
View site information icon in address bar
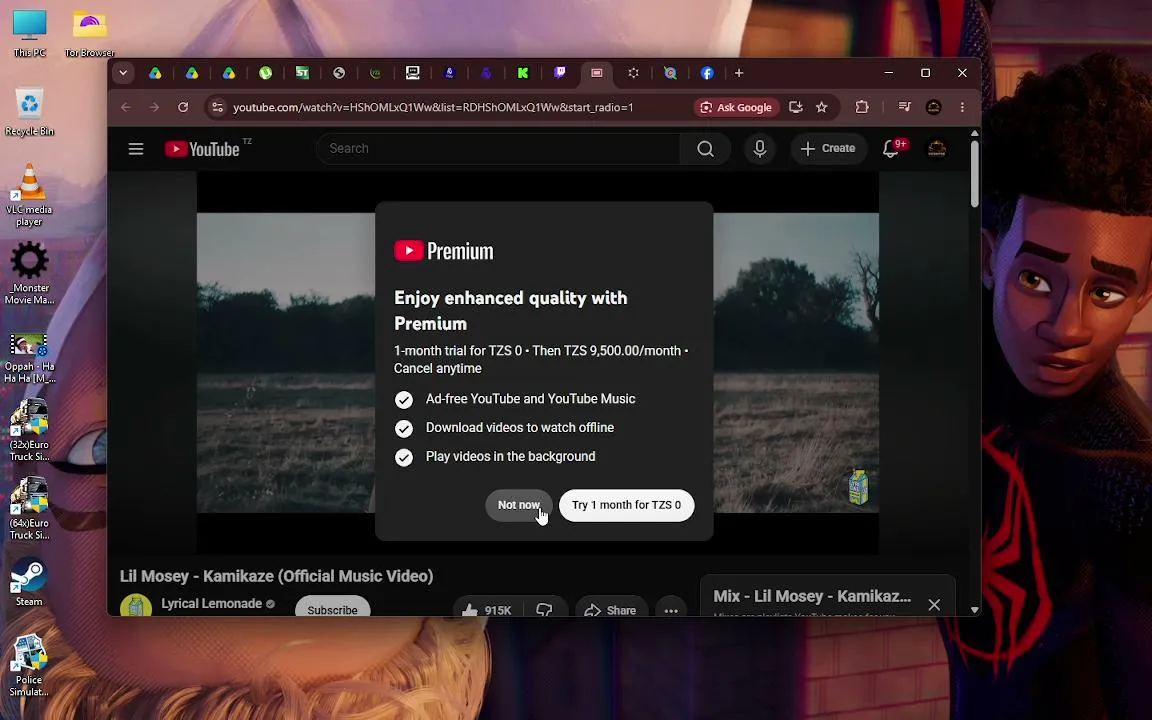click(217, 107)
